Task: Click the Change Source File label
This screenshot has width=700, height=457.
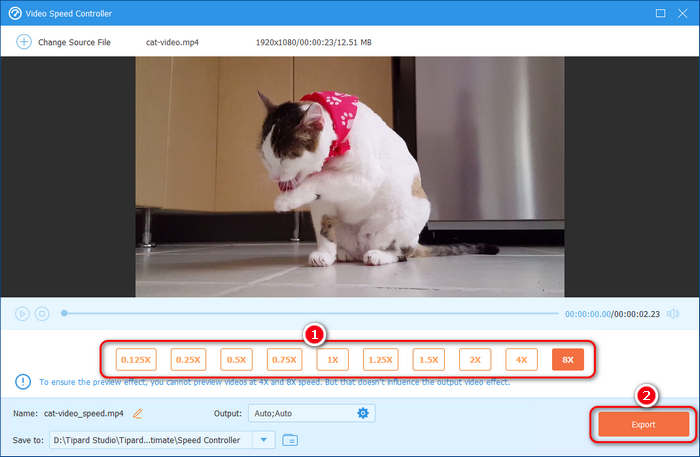Action: pyautogui.click(x=74, y=42)
